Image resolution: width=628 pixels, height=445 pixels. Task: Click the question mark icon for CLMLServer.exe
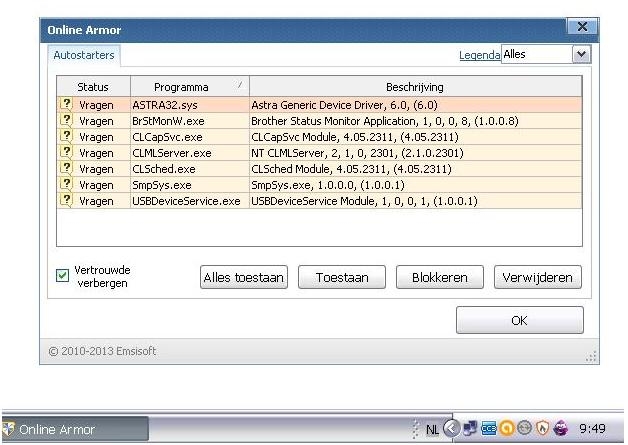click(x=66, y=153)
